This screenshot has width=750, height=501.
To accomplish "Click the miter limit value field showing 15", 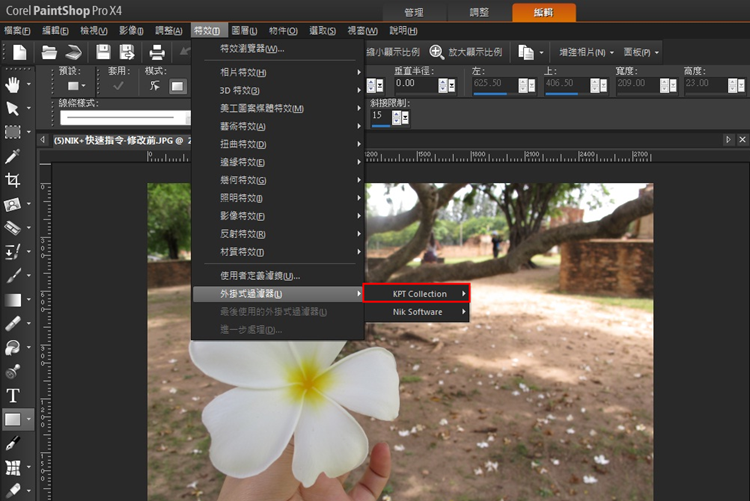I will pos(381,116).
